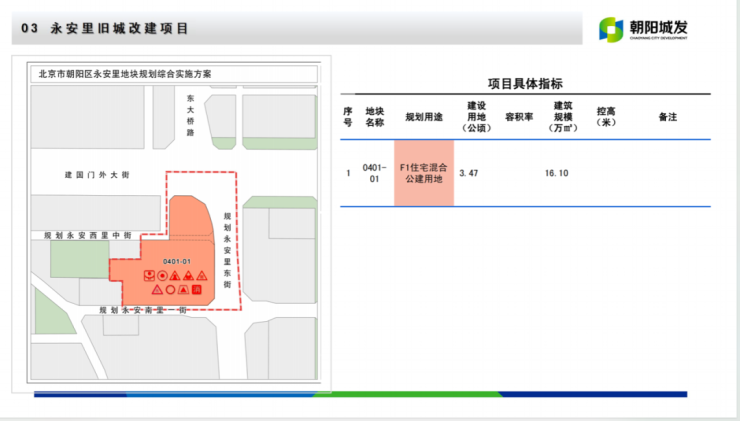The width and height of the screenshot is (740, 421).
Task: Select the 16.10 building scale value
Action: click(x=556, y=173)
